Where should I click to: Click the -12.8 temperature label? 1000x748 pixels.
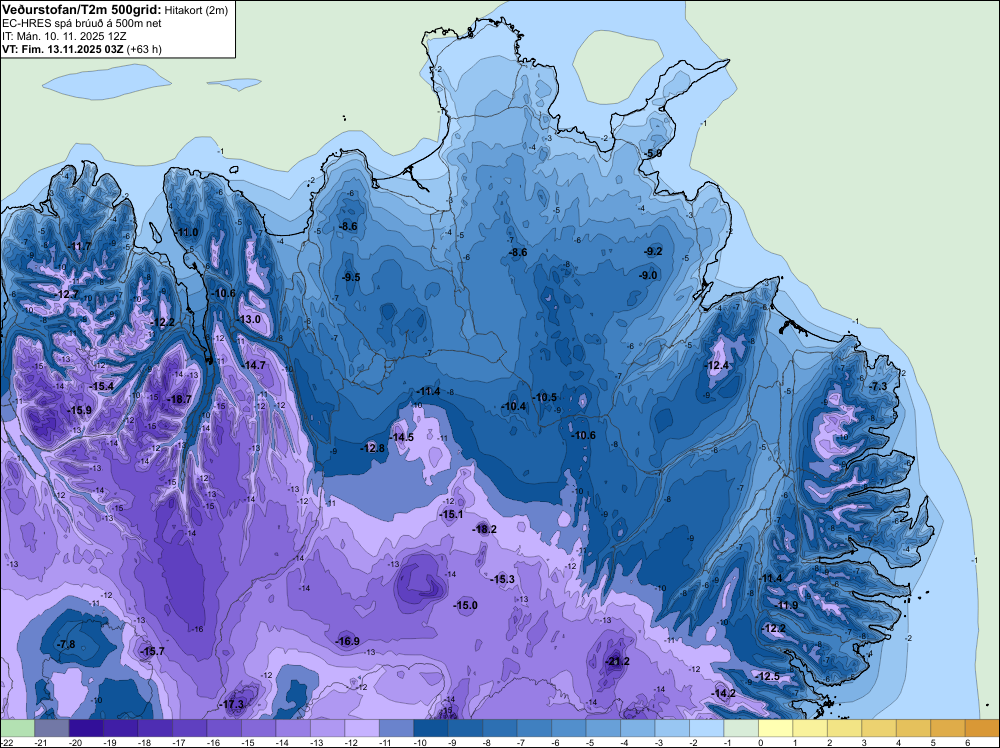coord(372,448)
